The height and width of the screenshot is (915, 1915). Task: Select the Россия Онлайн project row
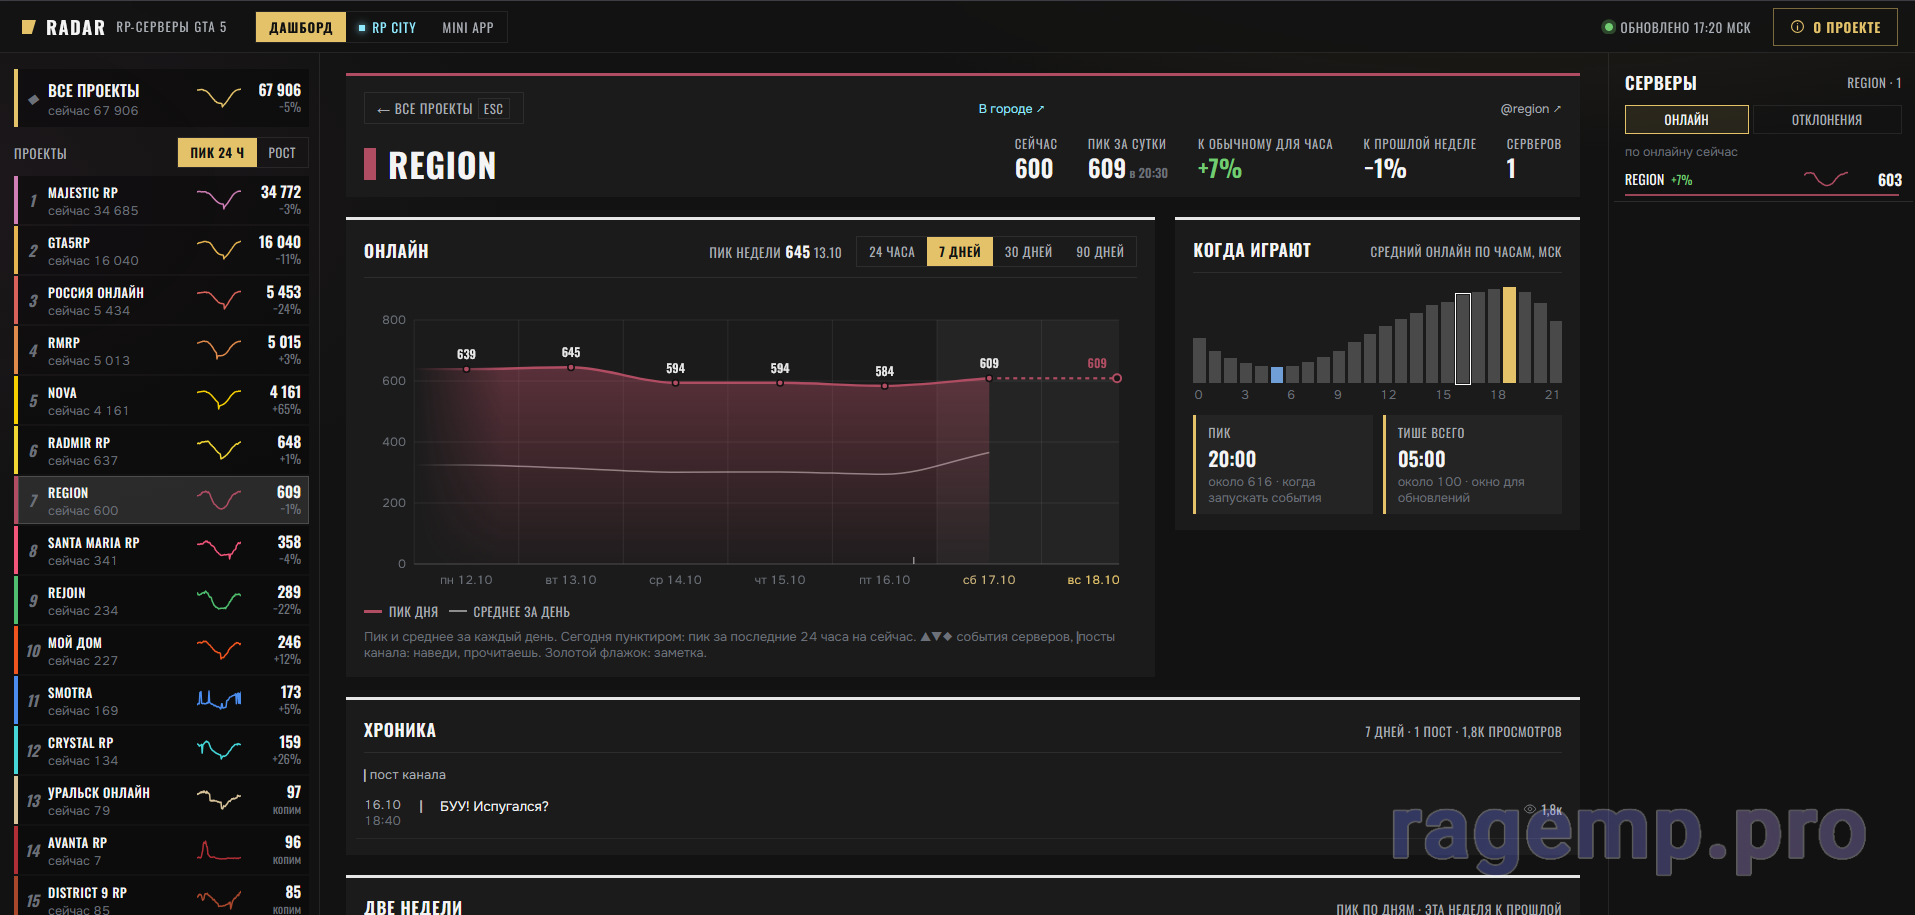coord(162,300)
